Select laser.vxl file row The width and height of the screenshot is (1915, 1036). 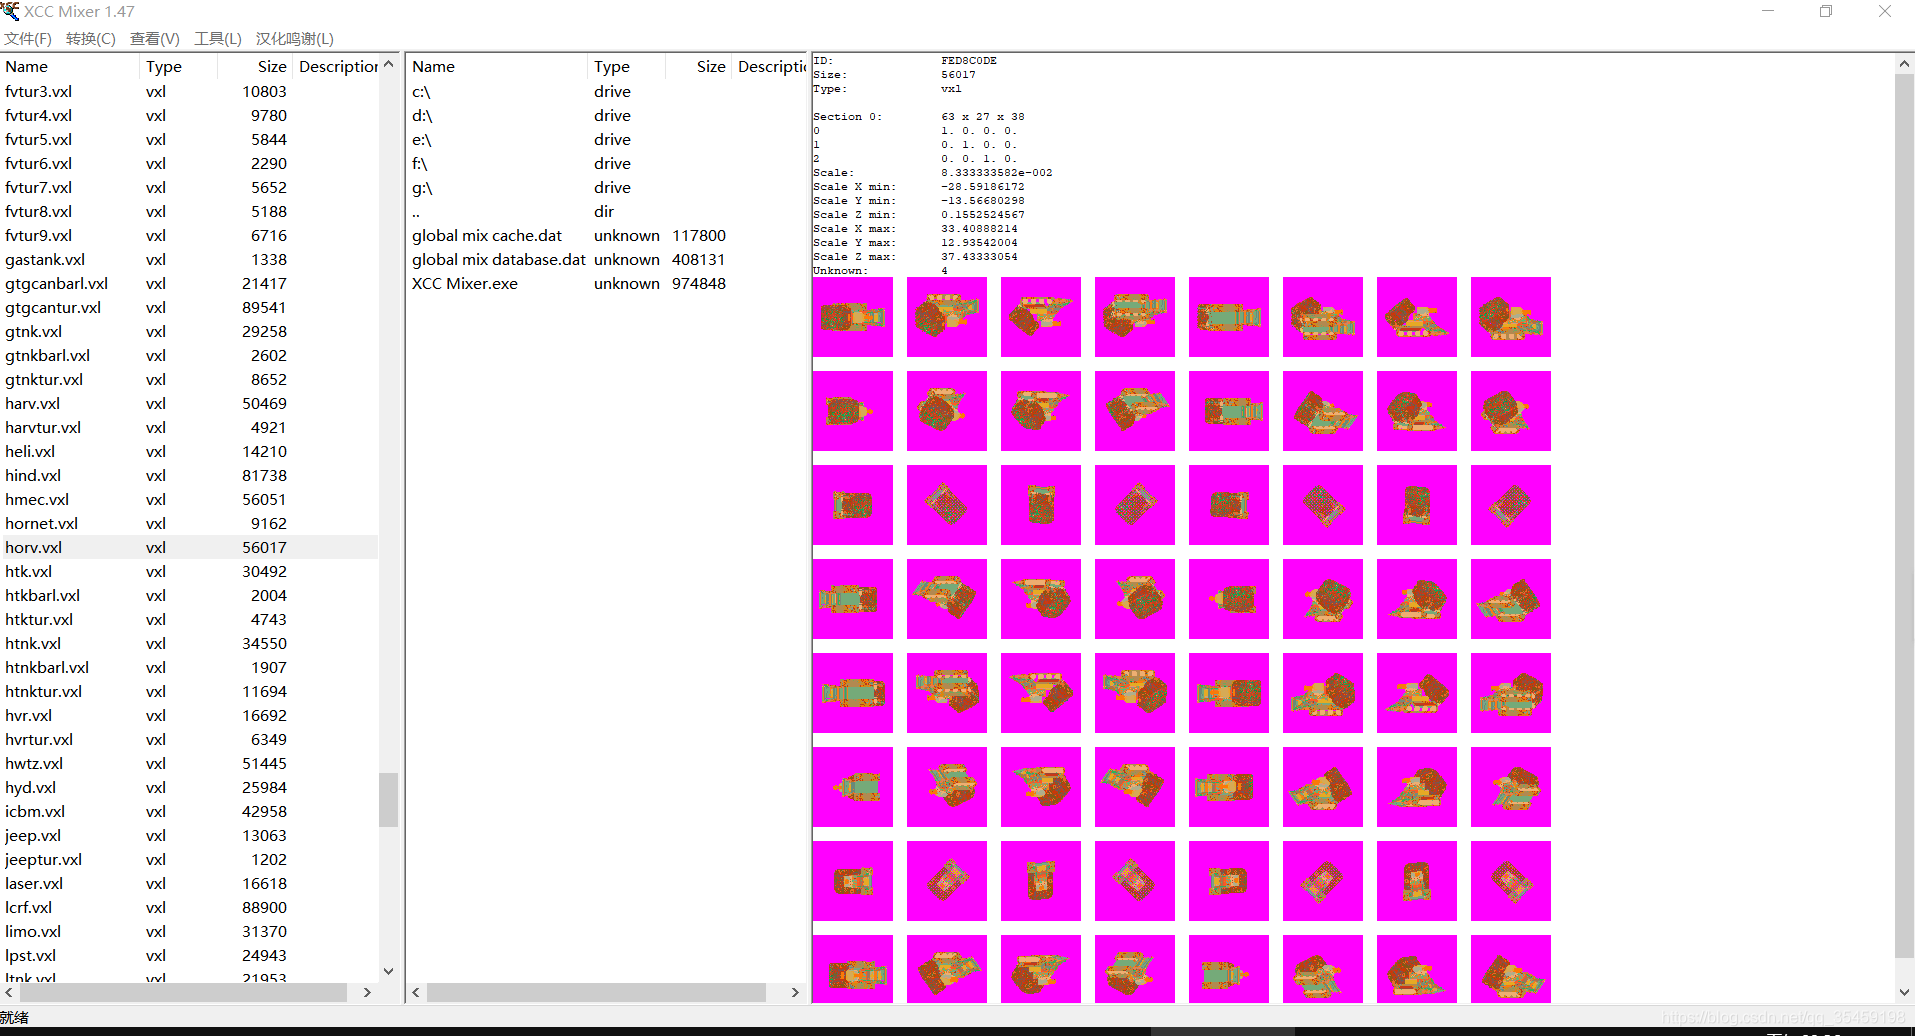point(190,884)
